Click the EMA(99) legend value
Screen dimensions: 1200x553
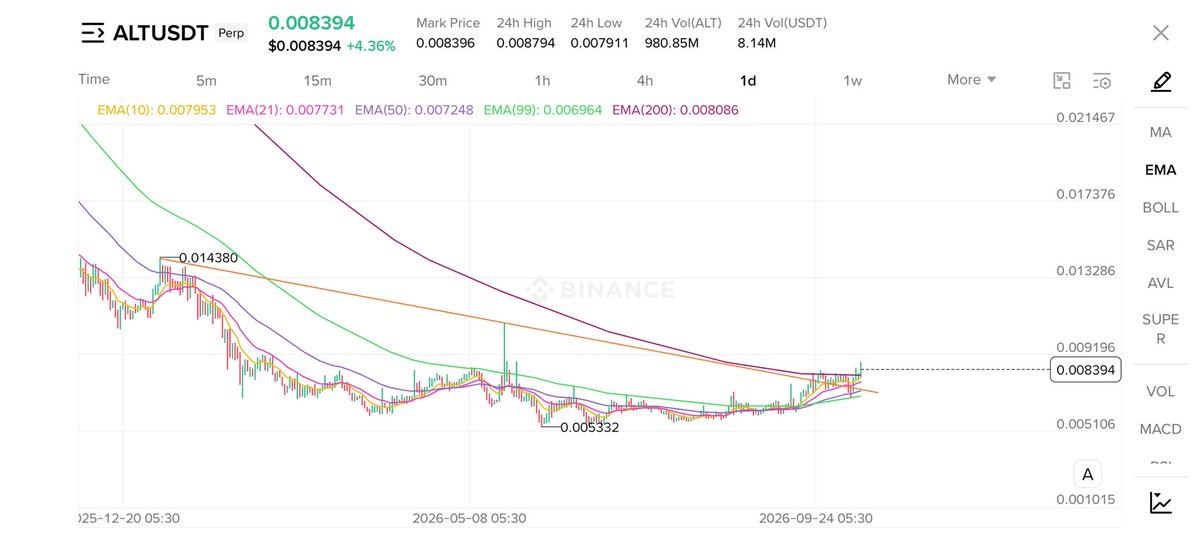click(x=543, y=109)
